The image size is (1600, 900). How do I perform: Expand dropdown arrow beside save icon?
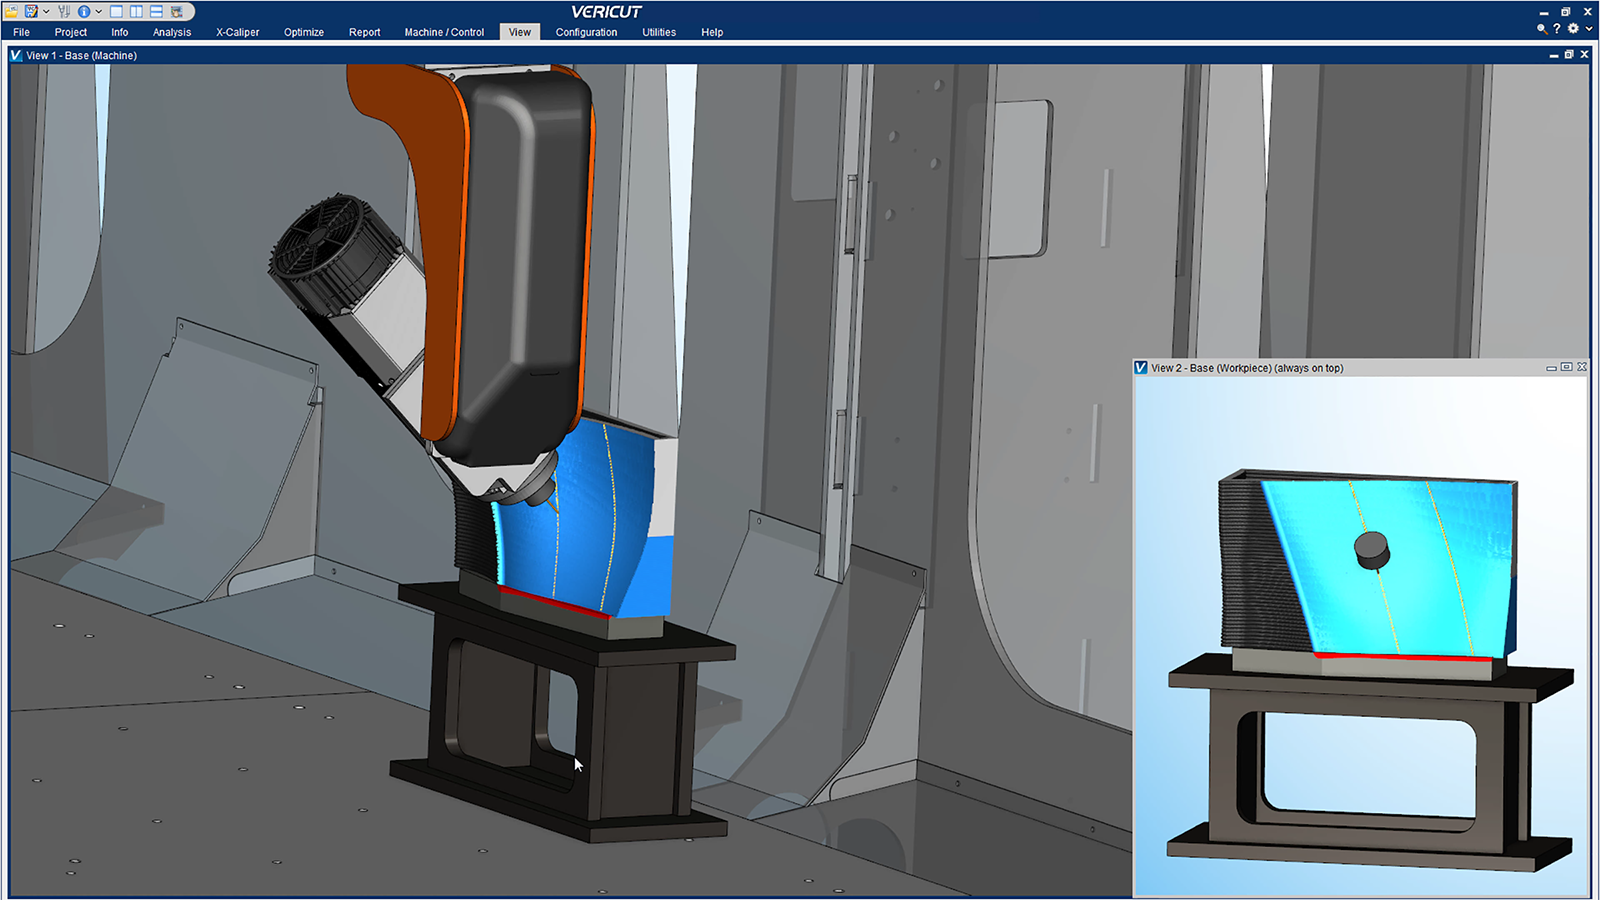click(x=46, y=12)
